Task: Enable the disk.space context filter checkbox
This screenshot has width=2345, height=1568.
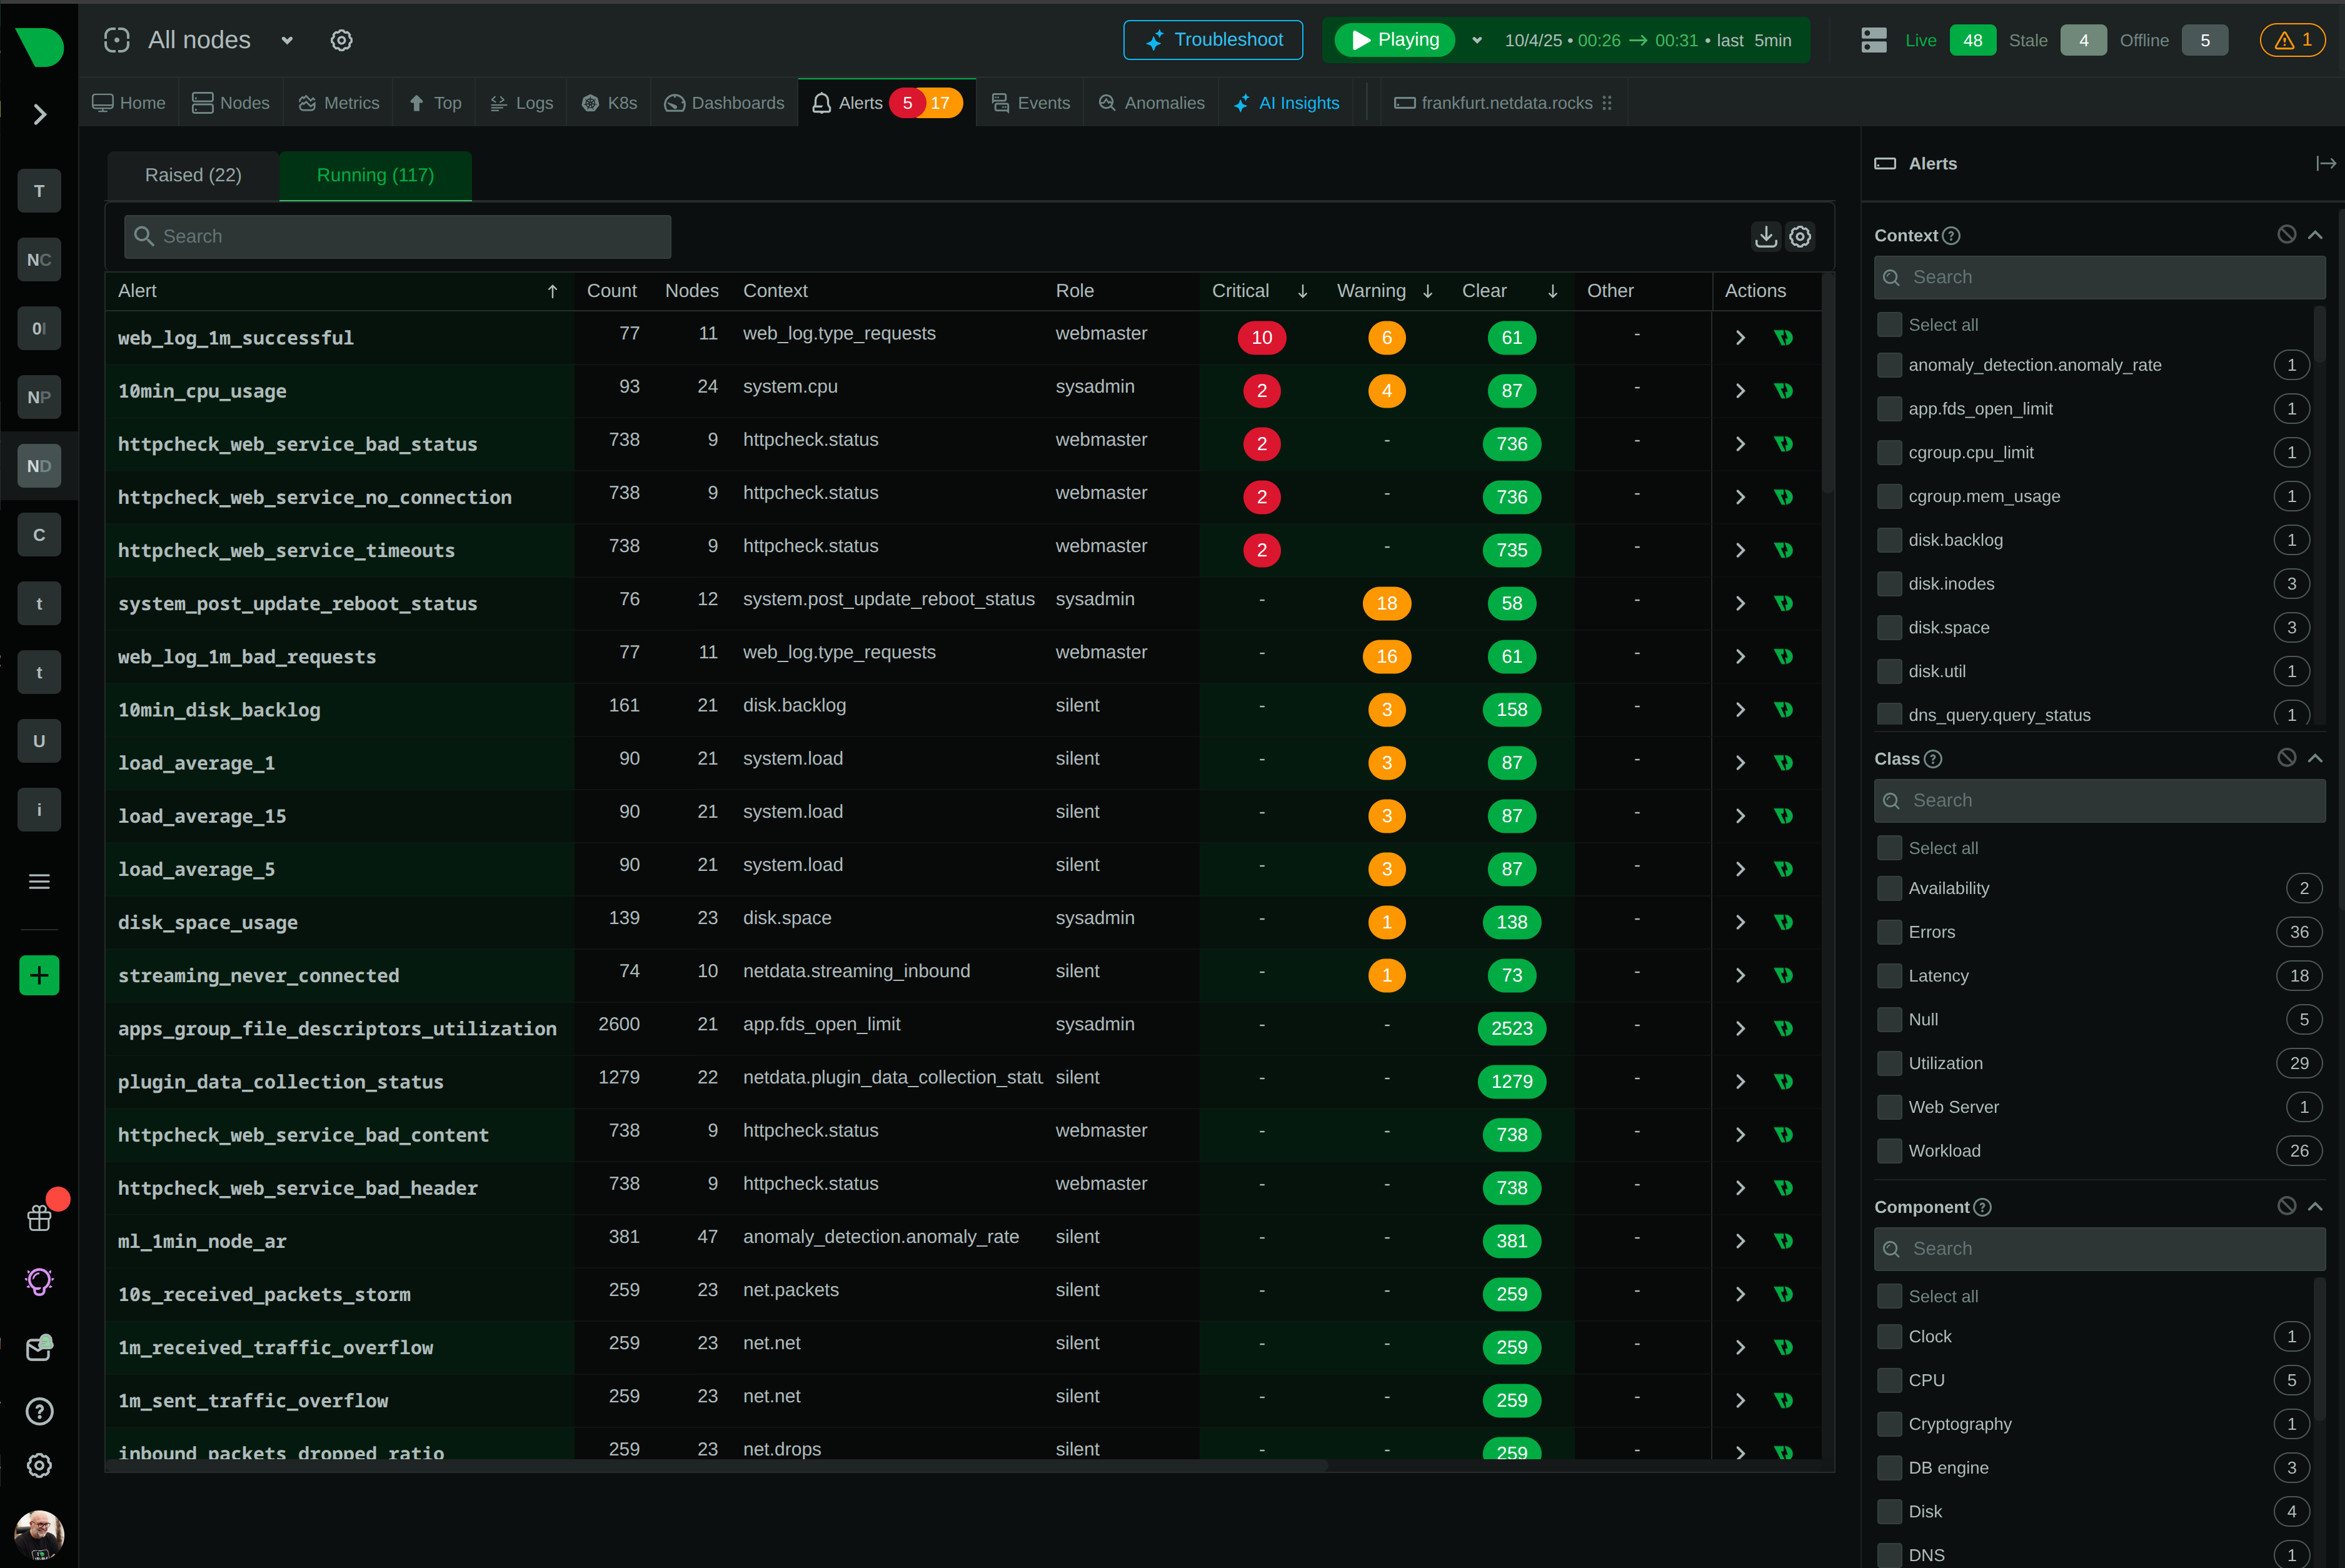Action: click(x=1889, y=627)
